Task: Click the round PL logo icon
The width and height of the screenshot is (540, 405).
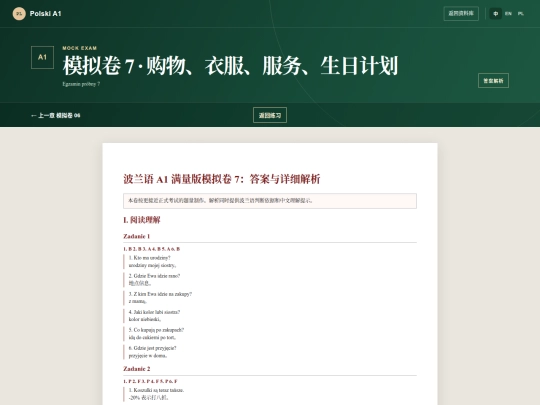Action: [x=19, y=14]
